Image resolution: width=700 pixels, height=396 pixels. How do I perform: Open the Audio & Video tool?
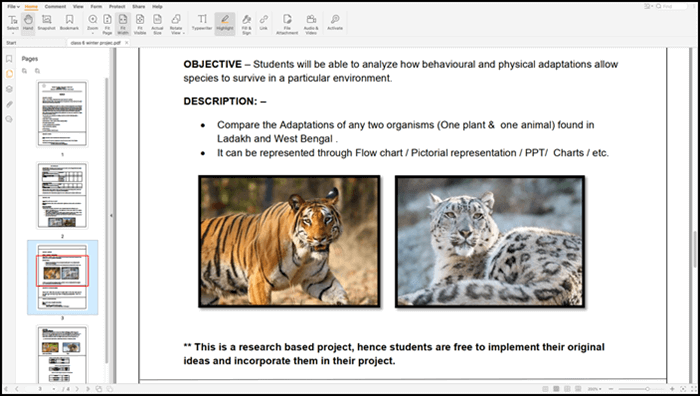click(311, 24)
